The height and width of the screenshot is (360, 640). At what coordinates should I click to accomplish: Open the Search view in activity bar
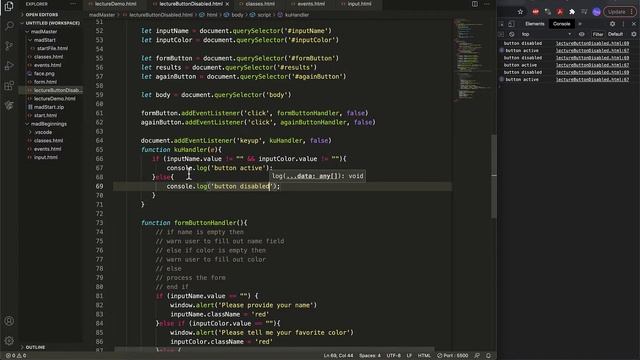9,26
